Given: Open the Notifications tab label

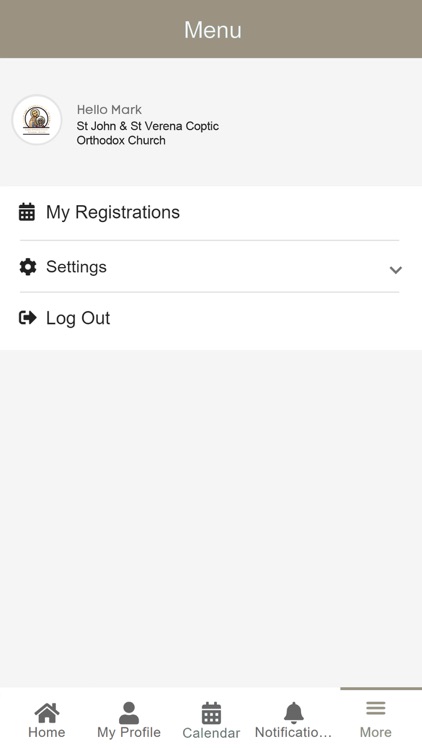Looking at the screenshot, I should tap(293, 732).
